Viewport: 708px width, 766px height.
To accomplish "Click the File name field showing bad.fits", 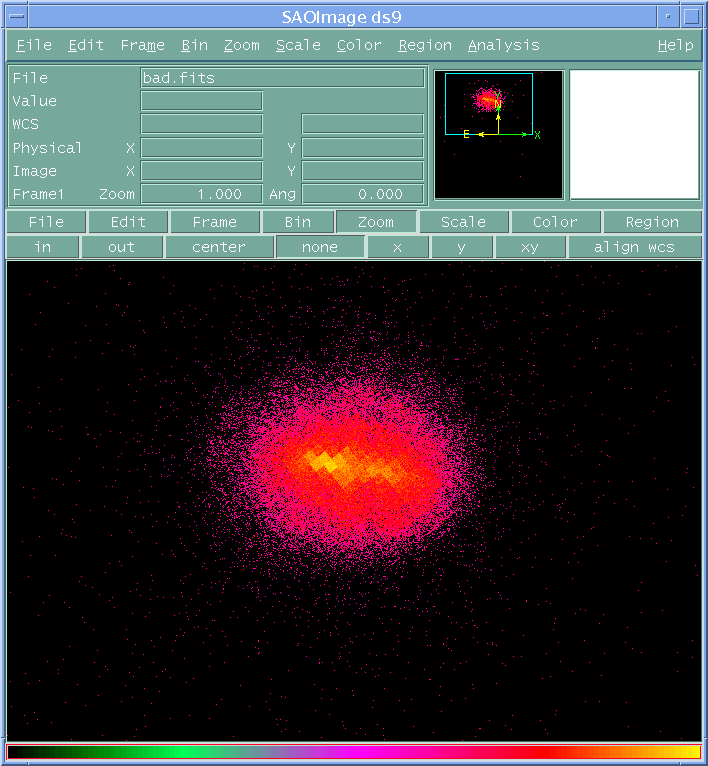I will coord(282,78).
